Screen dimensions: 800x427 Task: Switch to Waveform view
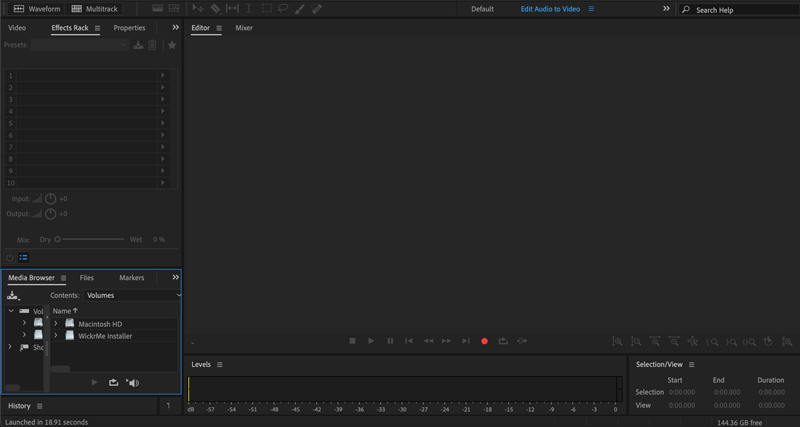(x=36, y=9)
